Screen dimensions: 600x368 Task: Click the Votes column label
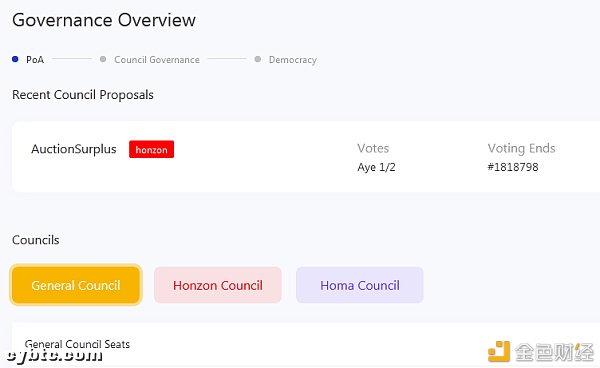(373, 148)
